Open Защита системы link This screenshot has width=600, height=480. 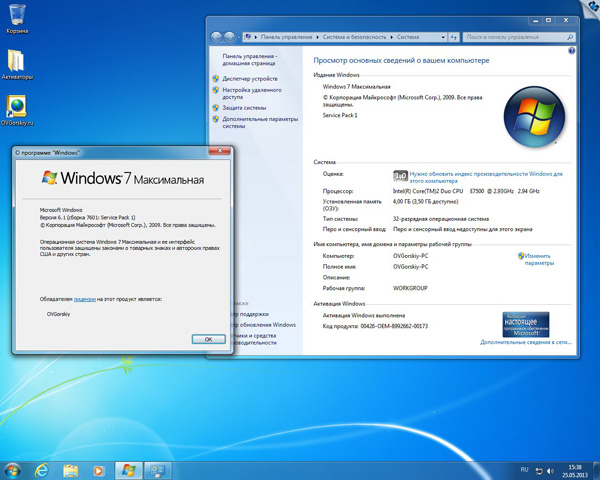[244, 108]
